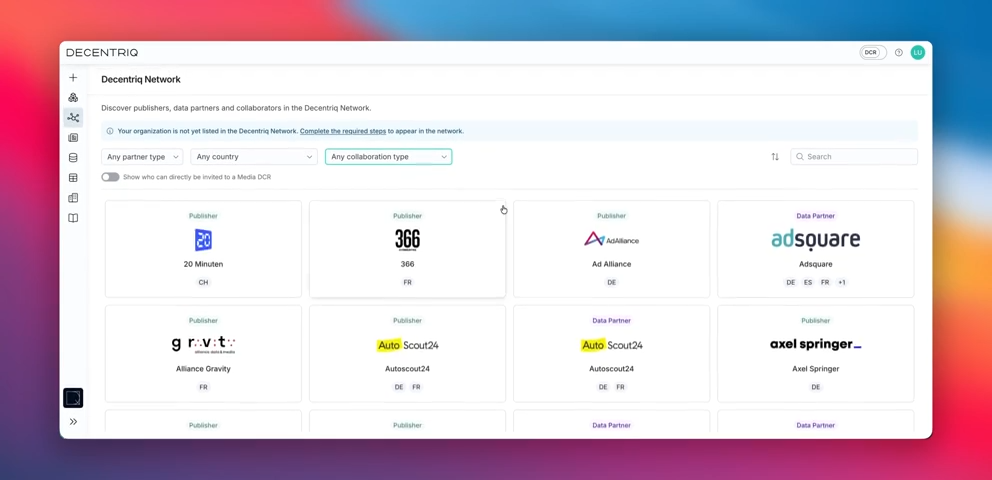The image size is (992, 480).
Task: Open the Any collaboration type dropdown
Action: (388, 157)
